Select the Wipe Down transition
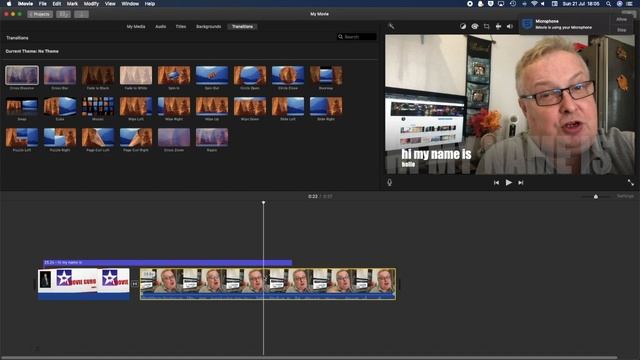This screenshot has width=640, height=360. click(x=250, y=107)
